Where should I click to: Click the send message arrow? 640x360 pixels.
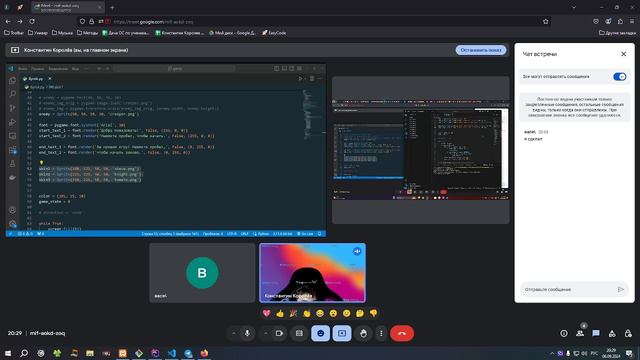pyautogui.click(x=620, y=289)
